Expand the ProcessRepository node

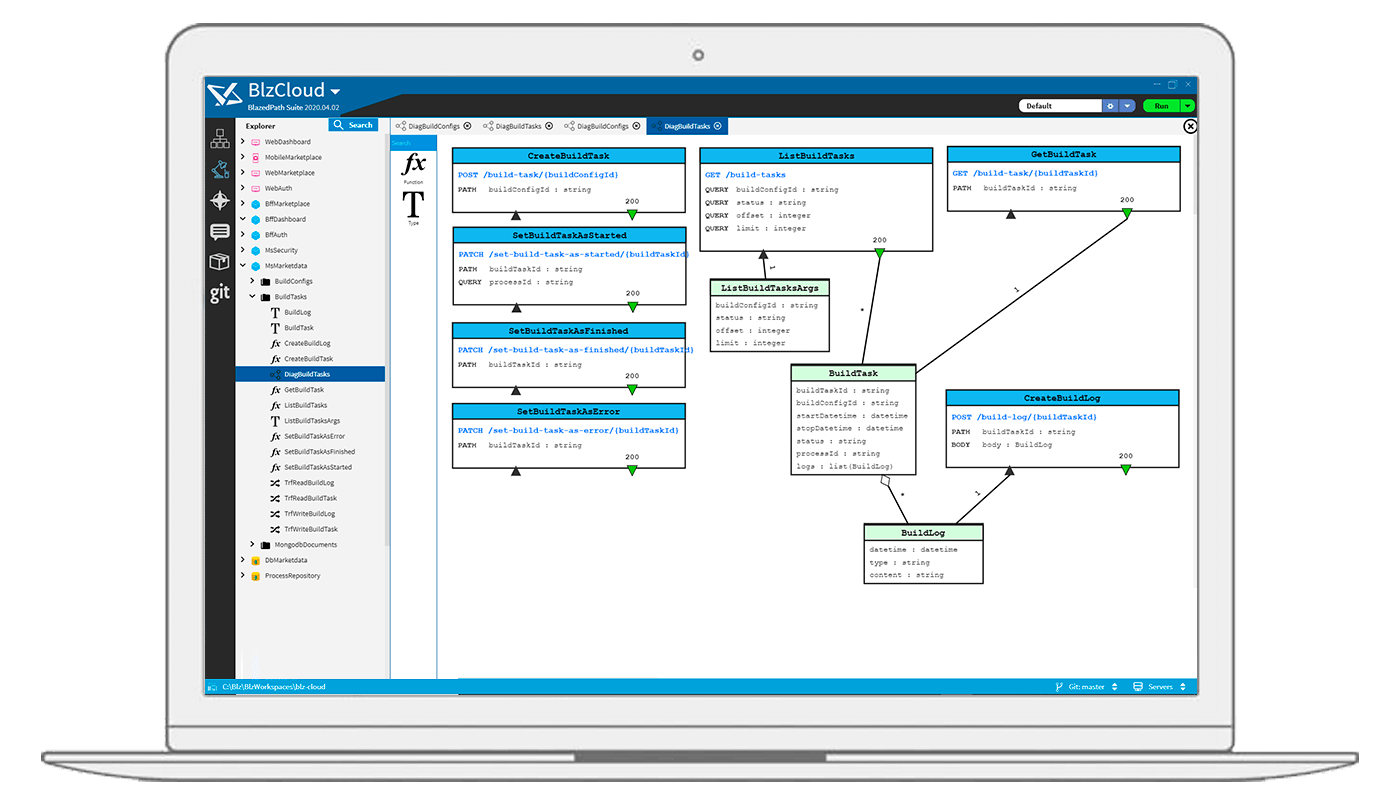[243, 576]
